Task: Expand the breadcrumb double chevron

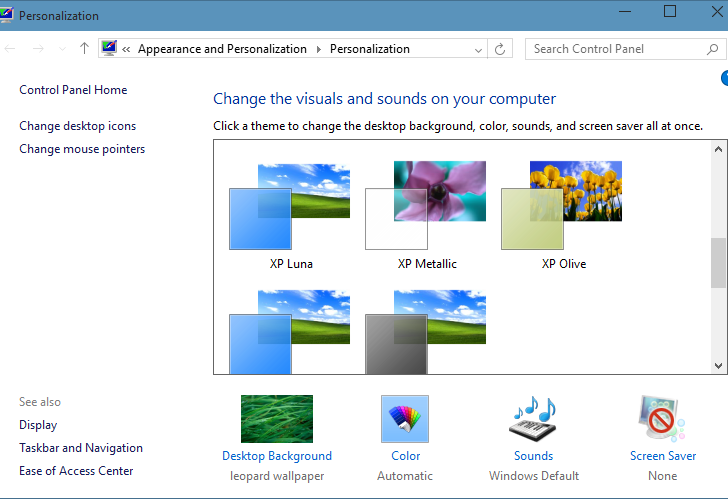Action: click(x=126, y=49)
